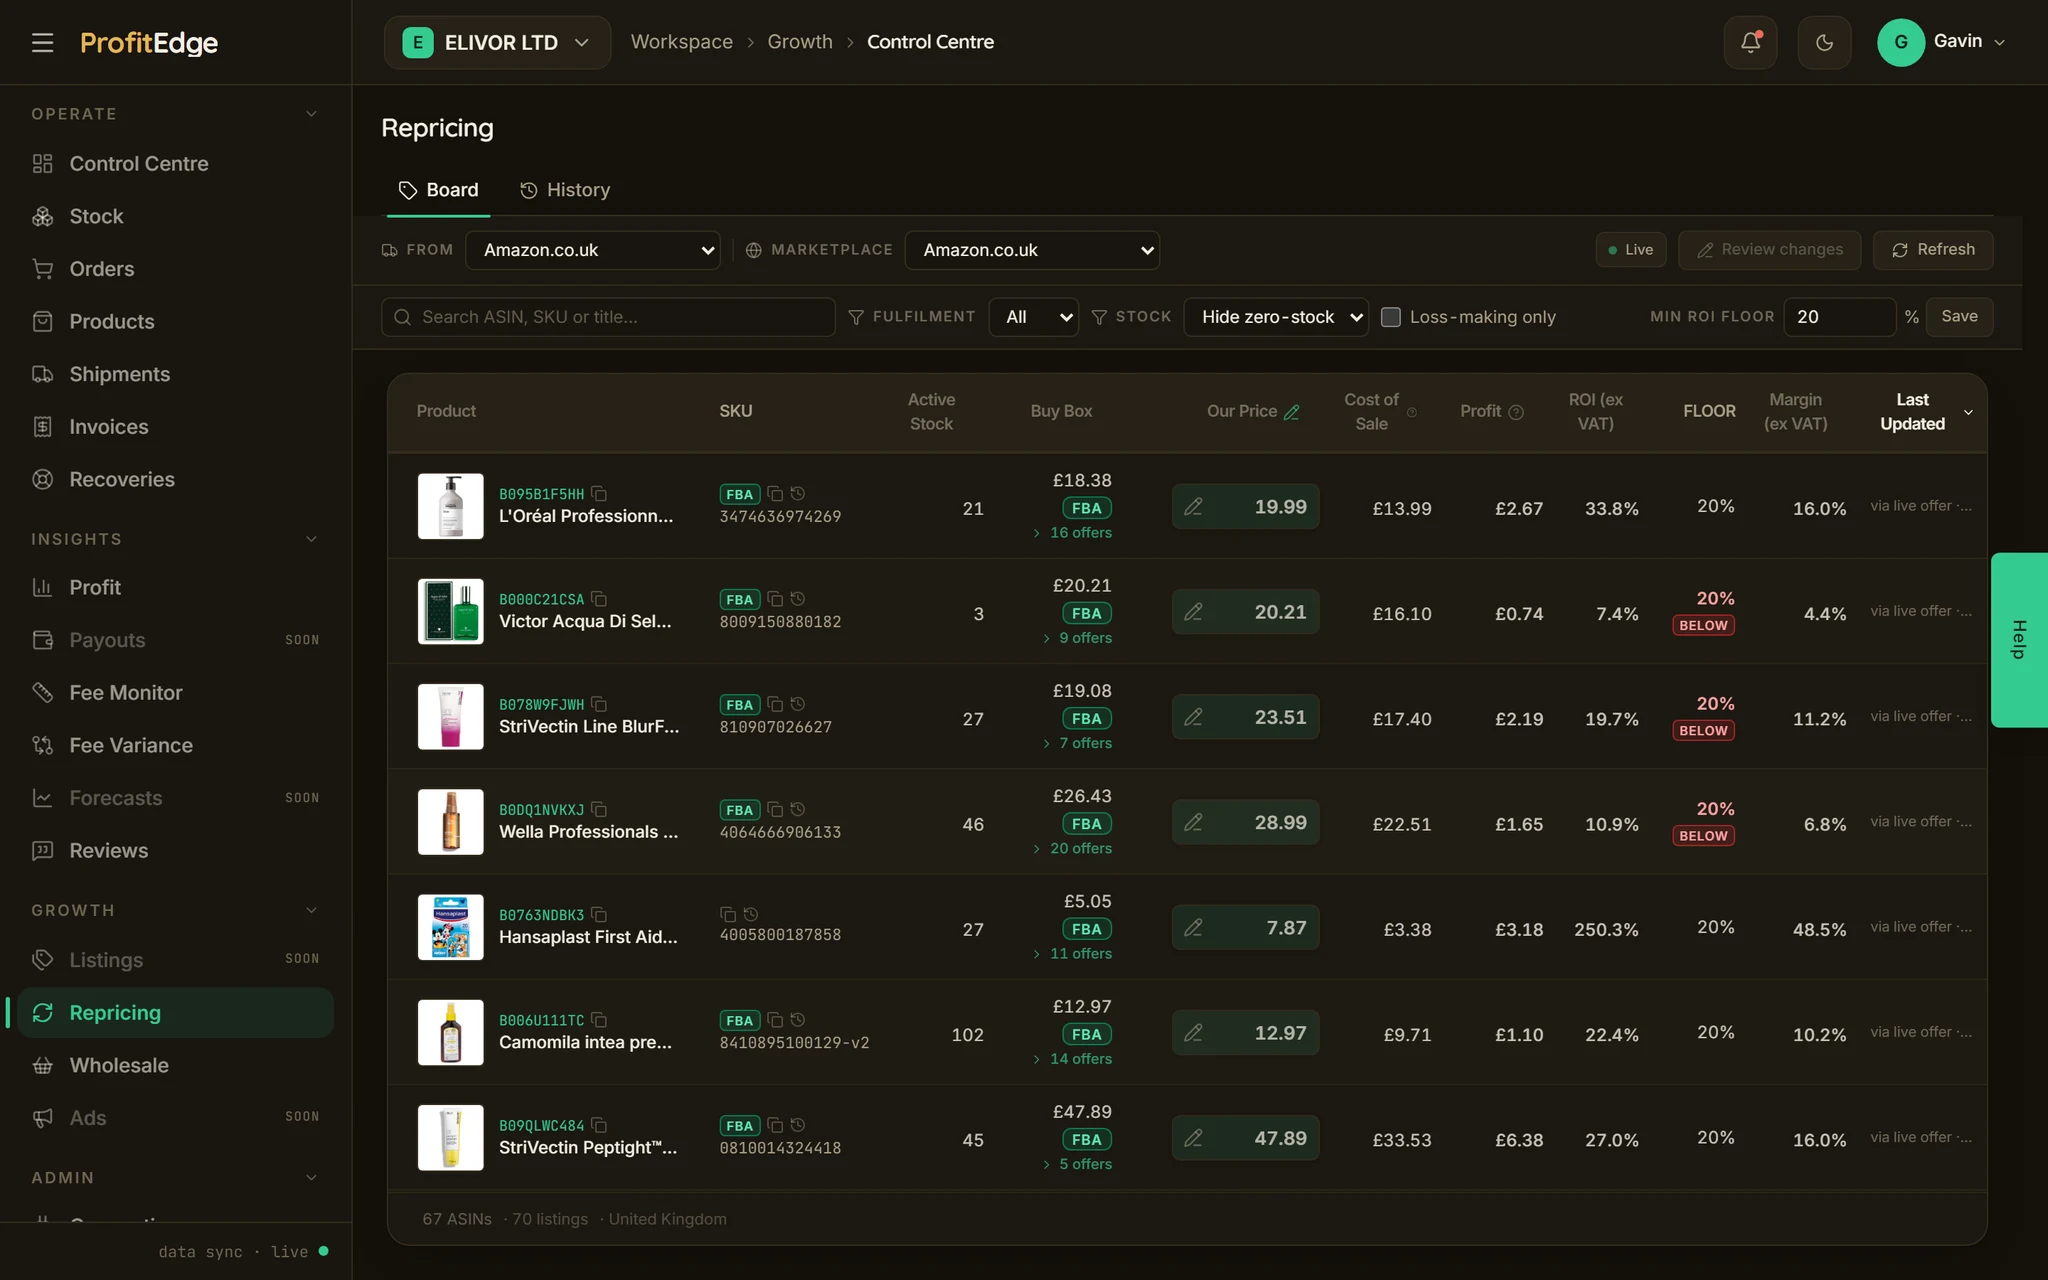This screenshot has height=1280, width=2048.
Task: Go to Fee Monitor page
Action: click(x=125, y=692)
